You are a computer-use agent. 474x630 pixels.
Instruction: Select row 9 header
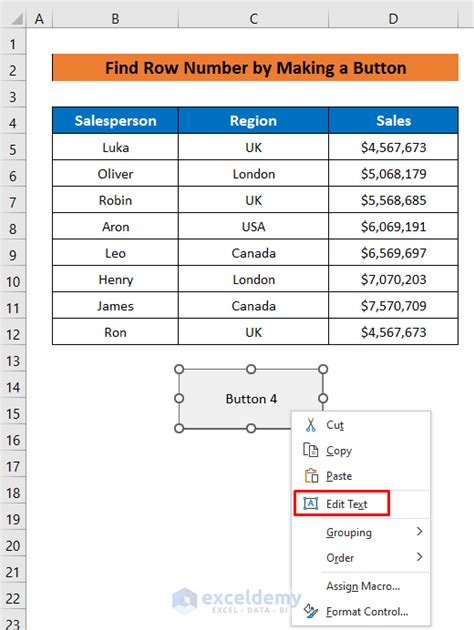[13, 255]
